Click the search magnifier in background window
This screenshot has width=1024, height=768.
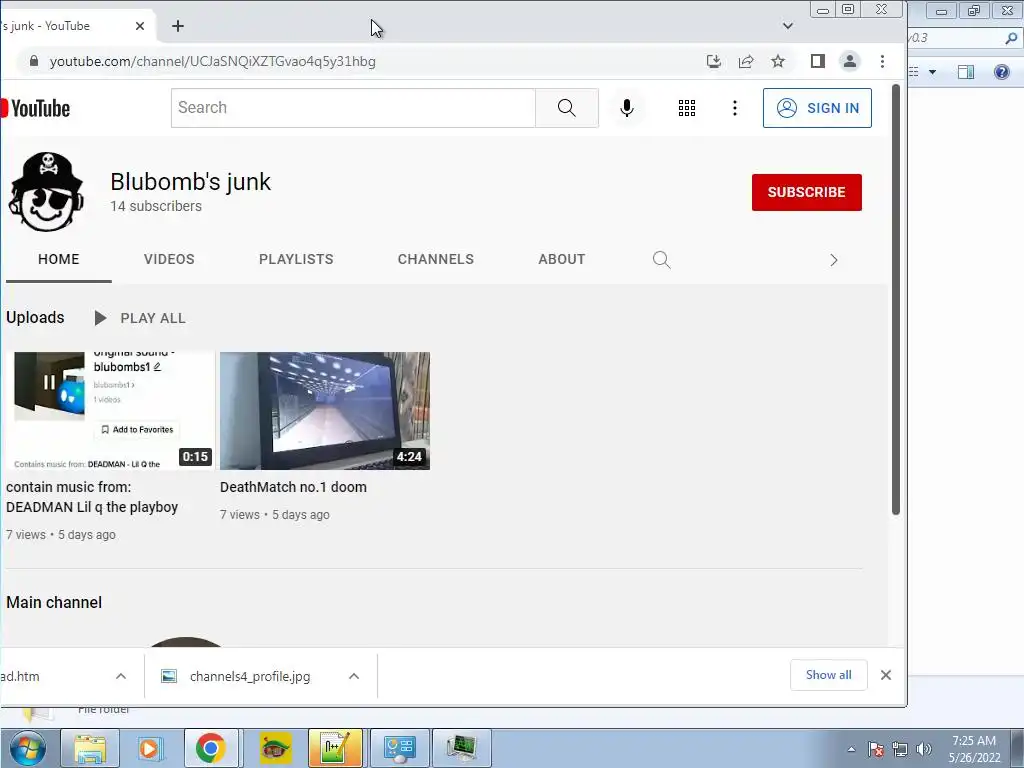[x=1012, y=38]
